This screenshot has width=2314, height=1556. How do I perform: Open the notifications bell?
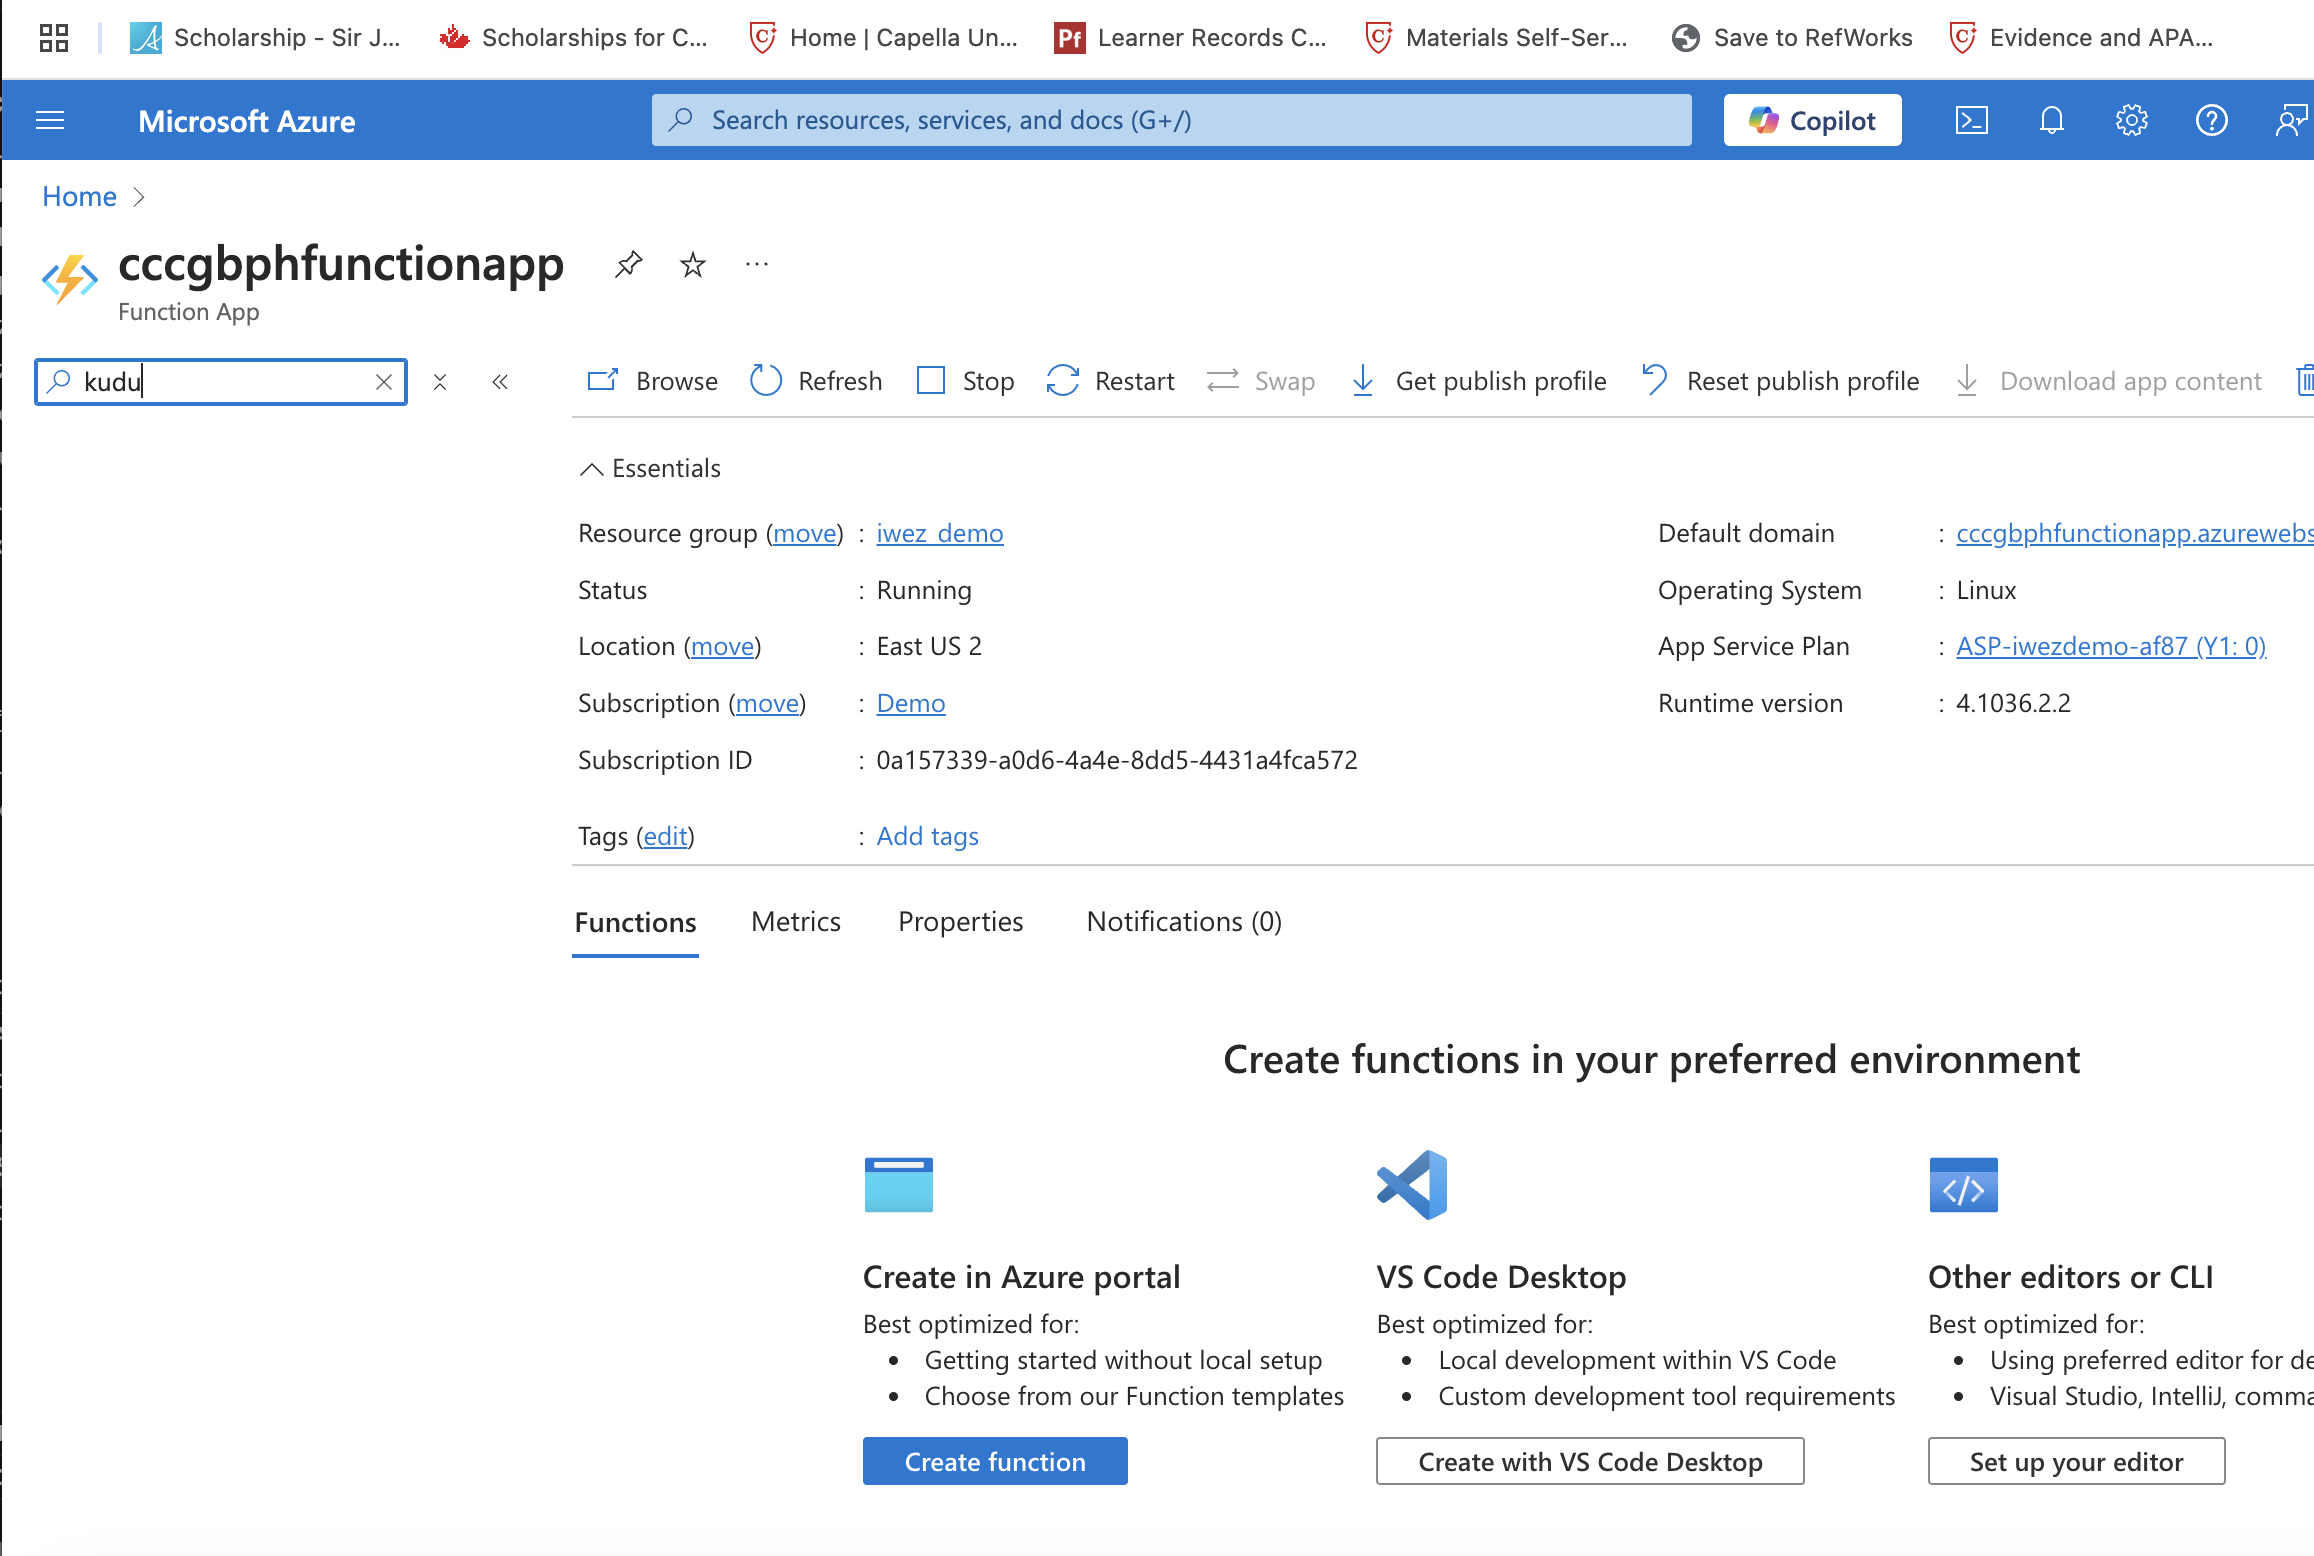click(x=2051, y=121)
